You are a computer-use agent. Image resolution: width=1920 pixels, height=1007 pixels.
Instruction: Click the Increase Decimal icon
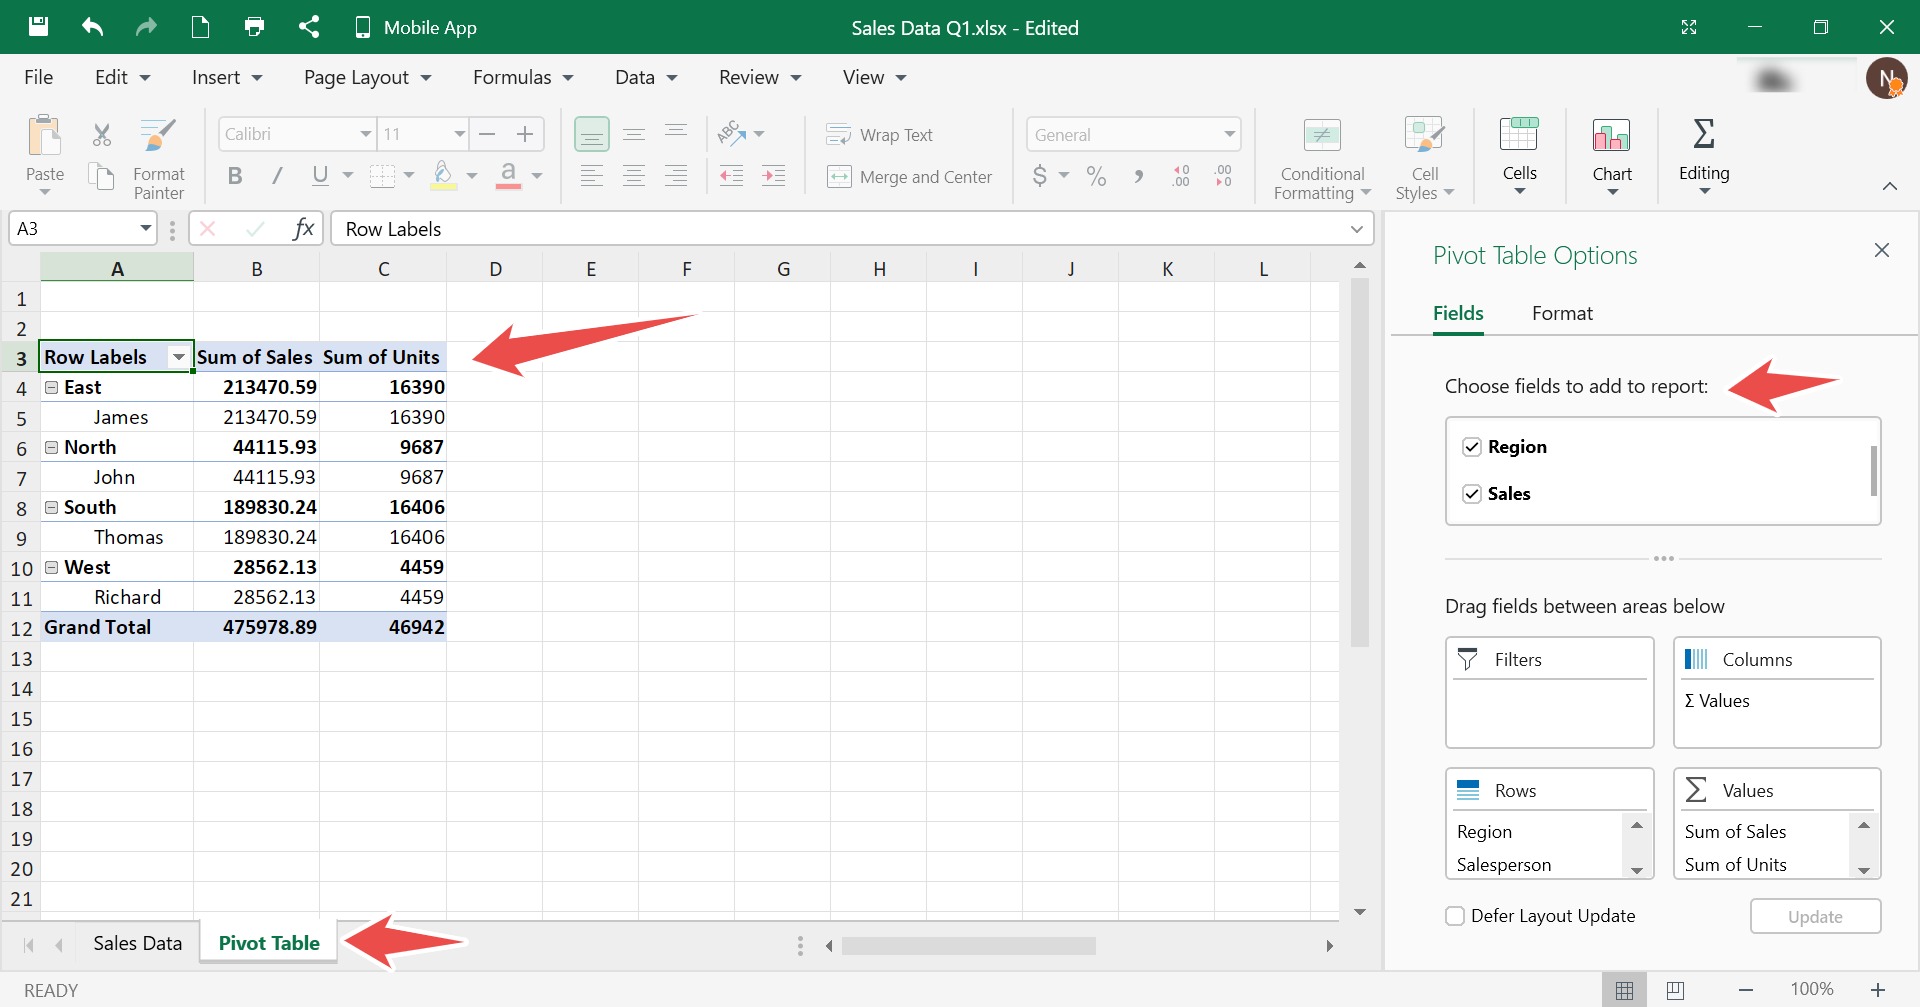[x=1181, y=176]
